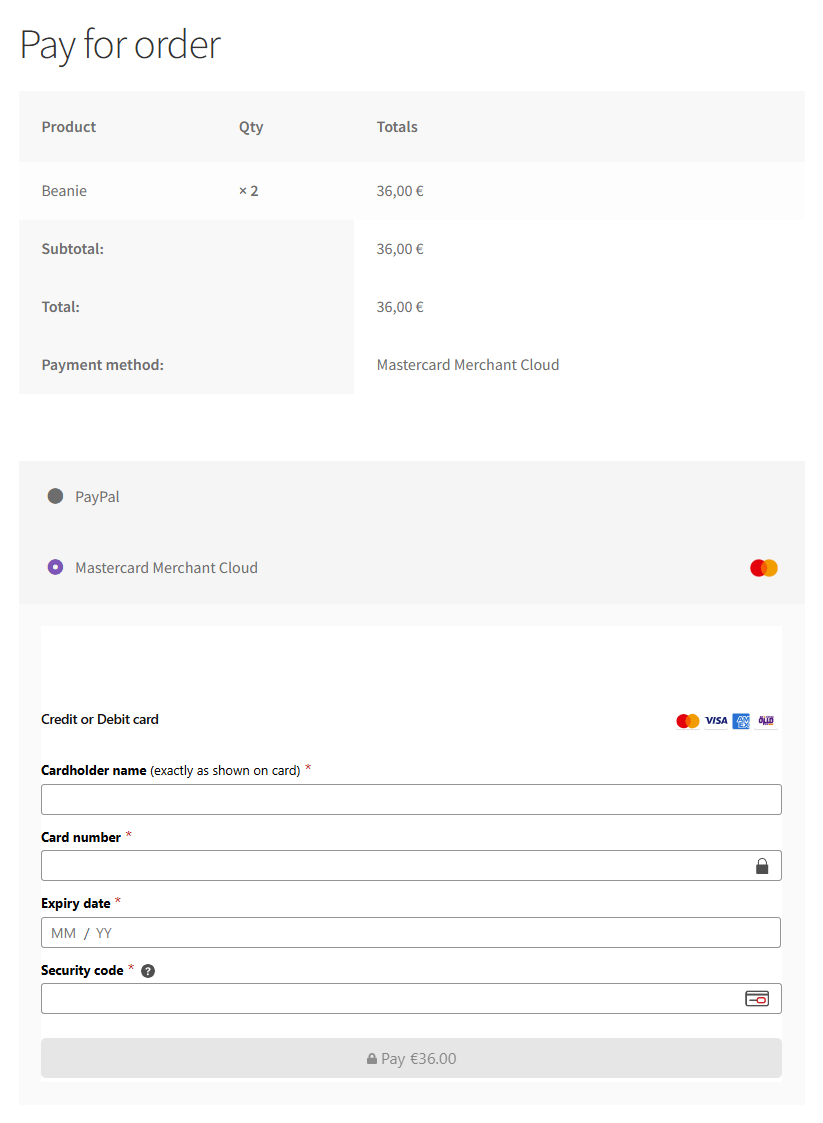Click inside the Security code input

point(390,998)
